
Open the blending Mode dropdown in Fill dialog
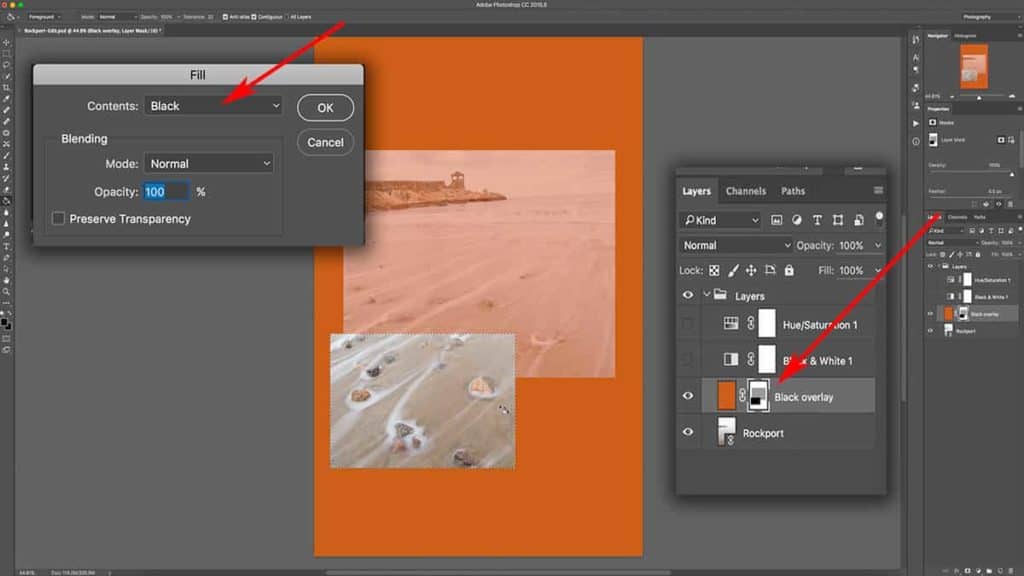tap(208, 162)
